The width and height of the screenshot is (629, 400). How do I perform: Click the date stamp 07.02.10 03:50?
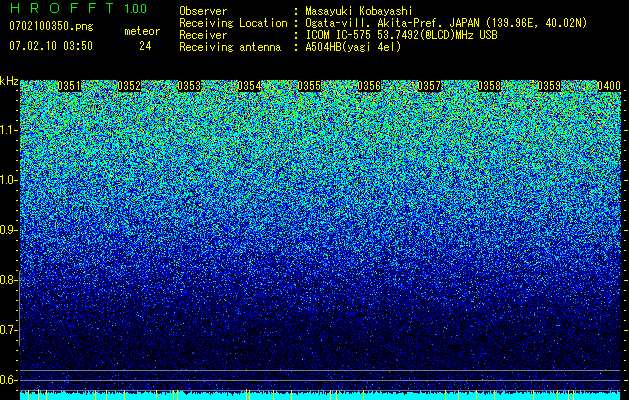51,46
